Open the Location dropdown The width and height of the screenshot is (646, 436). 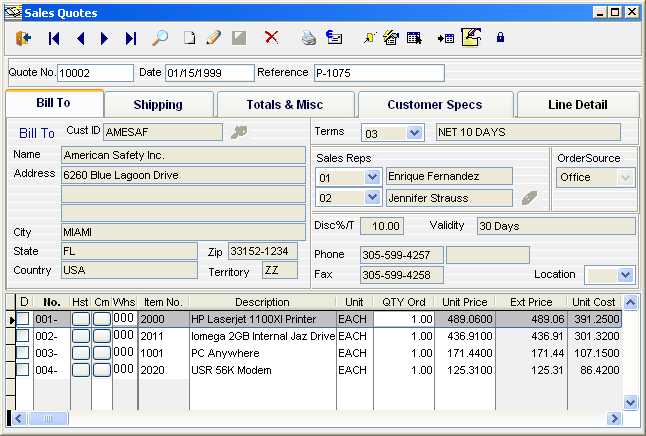click(x=625, y=274)
